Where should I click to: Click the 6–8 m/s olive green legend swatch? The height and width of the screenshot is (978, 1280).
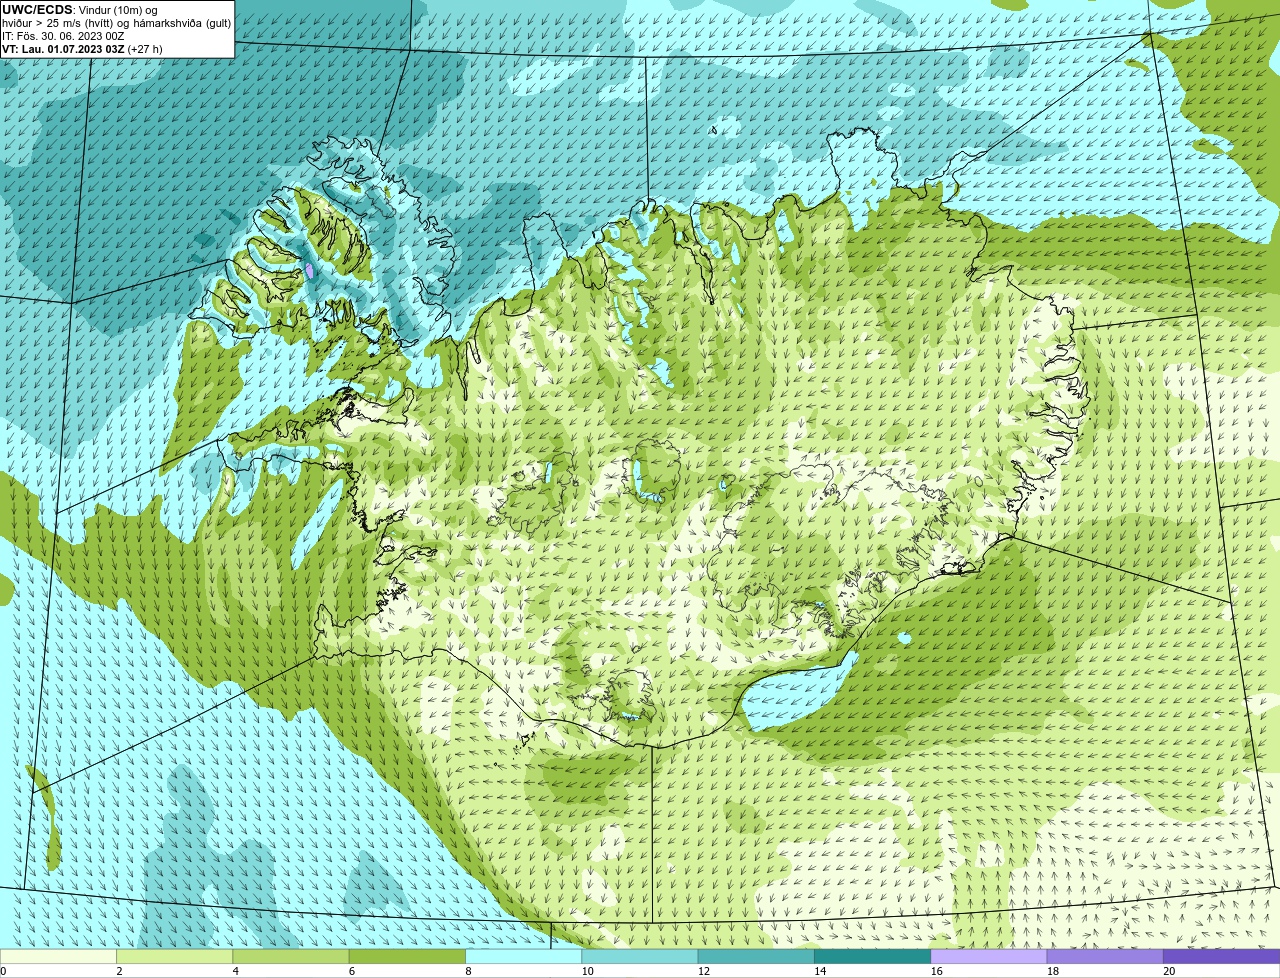[x=407, y=956]
